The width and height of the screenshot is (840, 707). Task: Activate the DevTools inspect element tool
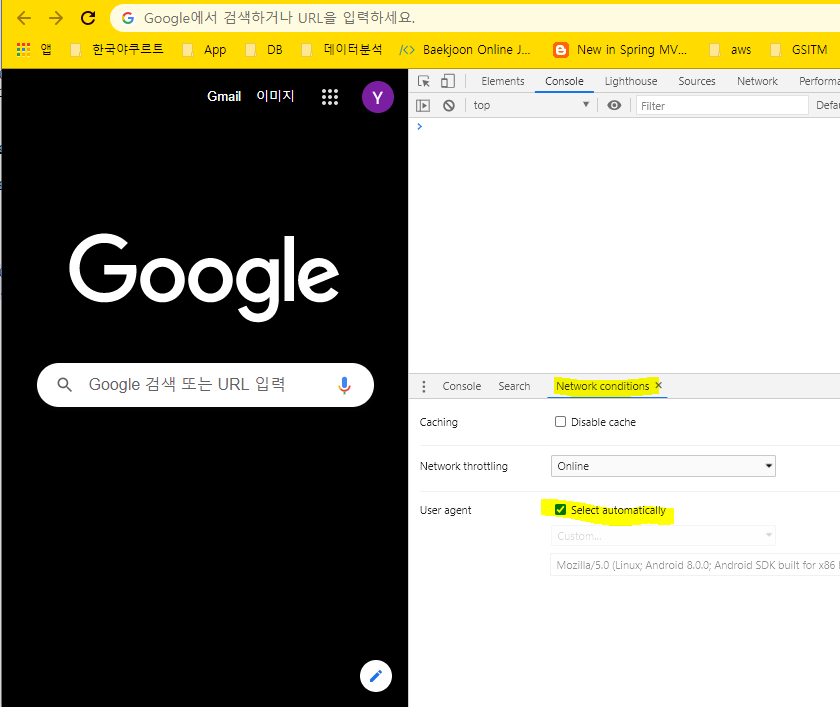(x=424, y=81)
